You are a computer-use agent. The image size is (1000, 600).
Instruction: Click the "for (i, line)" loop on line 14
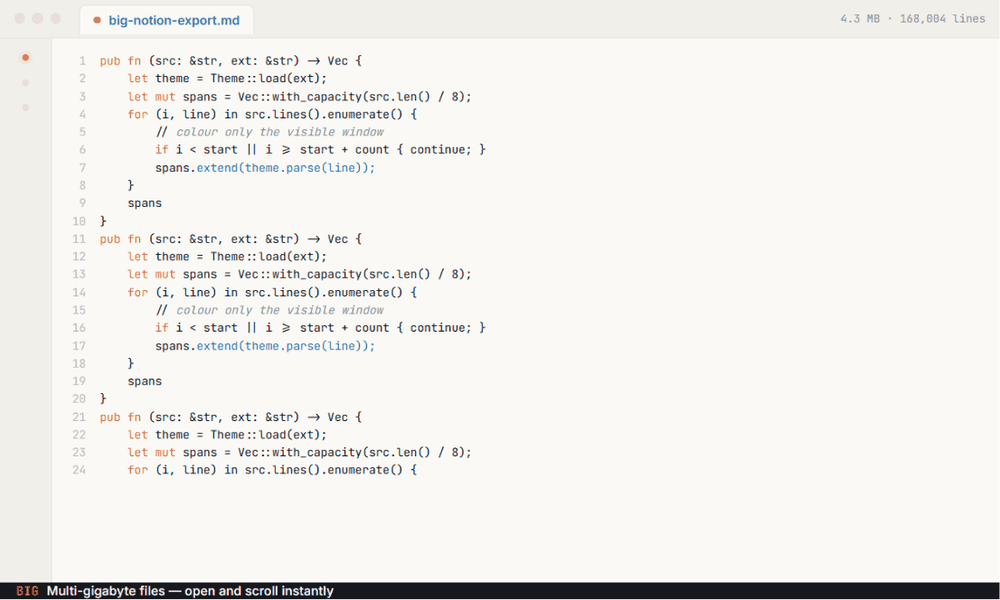point(272,292)
